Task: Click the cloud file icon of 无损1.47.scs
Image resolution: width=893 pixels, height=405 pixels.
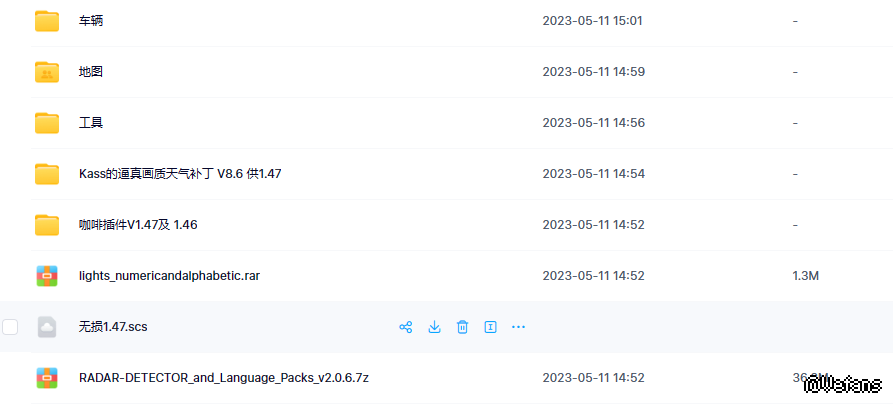Action: [47, 327]
